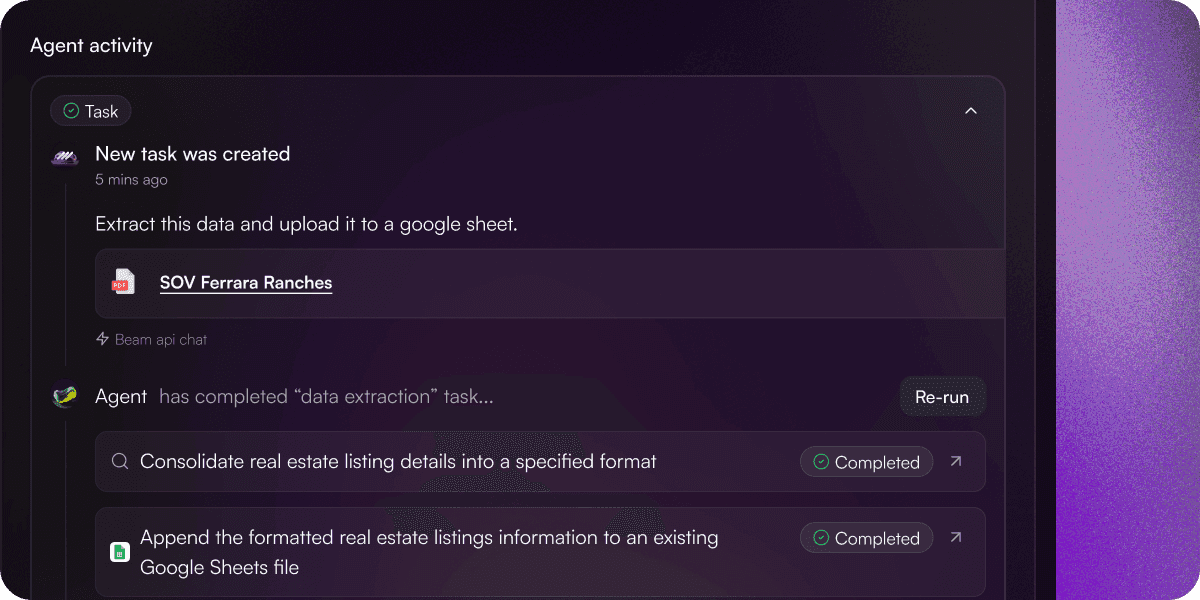Image resolution: width=1200 pixels, height=600 pixels.
Task: Select 'Consolidate real estate listing details' row
Action: pyautogui.click(x=540, y=461)
